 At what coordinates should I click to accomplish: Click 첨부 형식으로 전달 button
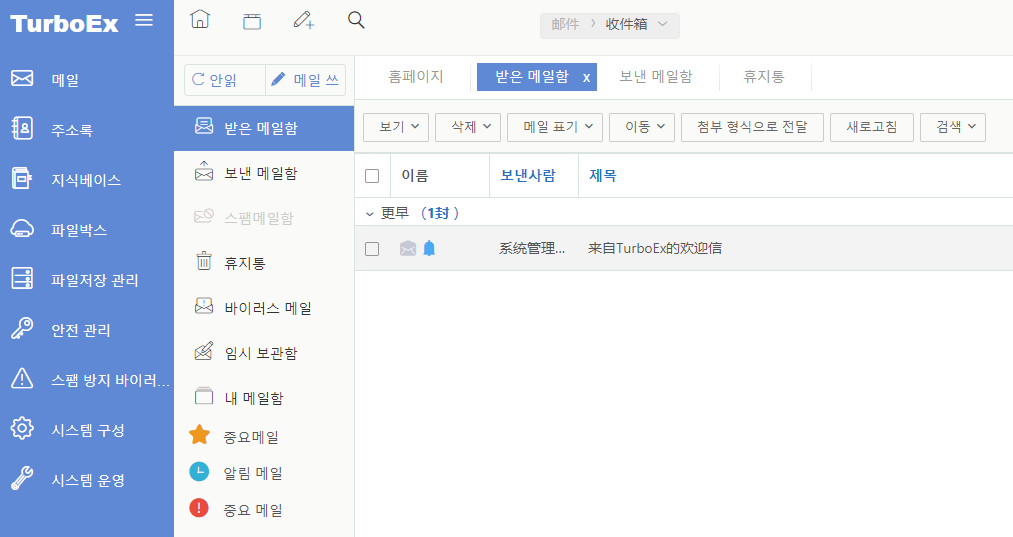752,127
